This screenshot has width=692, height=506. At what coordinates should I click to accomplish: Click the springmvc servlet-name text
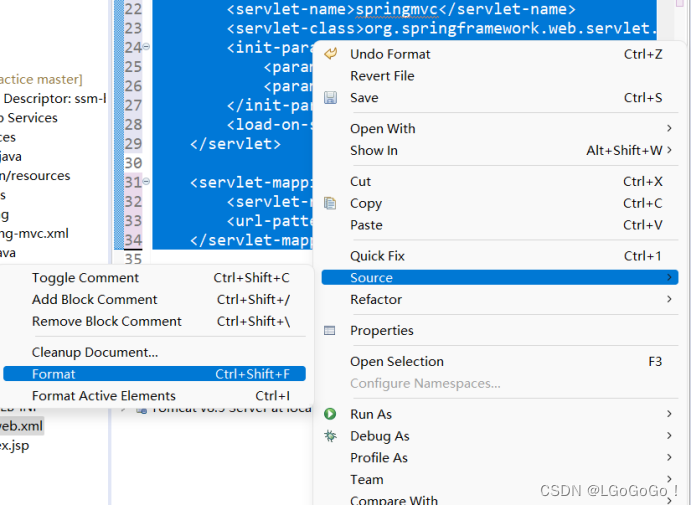[396, 9]
